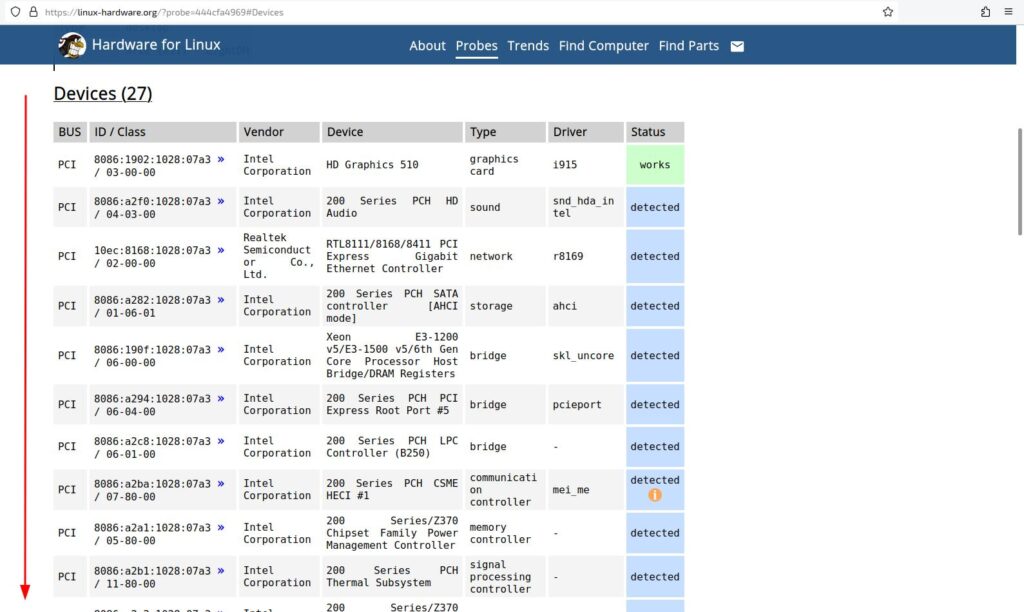Open the browser extensions puzzle icon
Image resolution: width=1024 pixels, height=612 pixels.
click(x=985, y=12)
